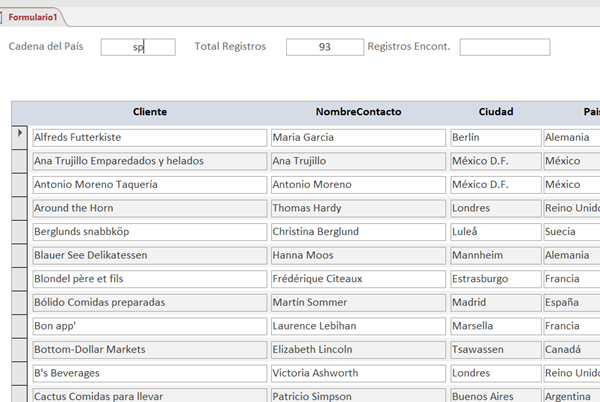Click the Mannheim city cell

pos(494,255)
